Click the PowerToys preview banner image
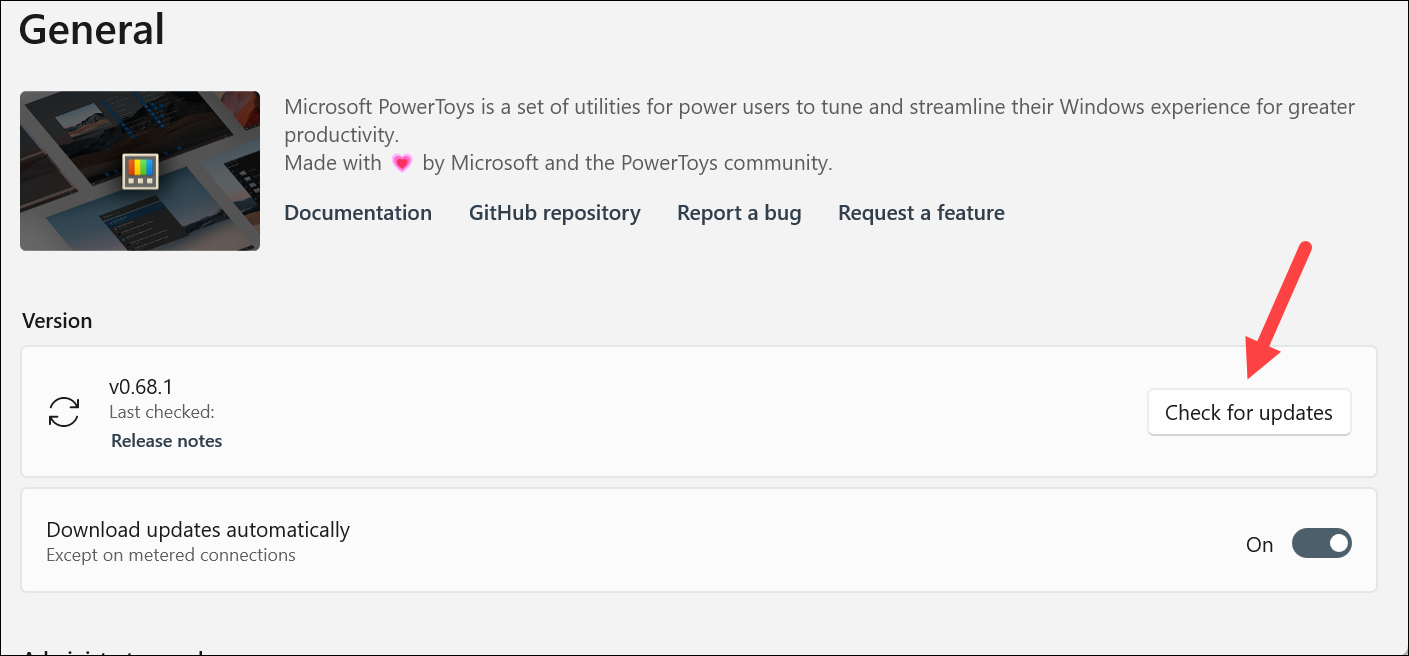 140,171
